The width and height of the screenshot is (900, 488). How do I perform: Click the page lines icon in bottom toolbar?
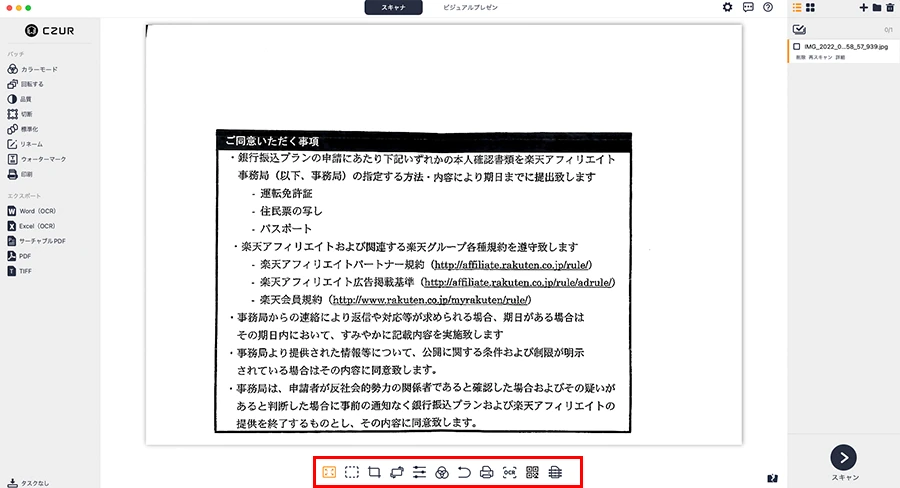pos(555,472)
